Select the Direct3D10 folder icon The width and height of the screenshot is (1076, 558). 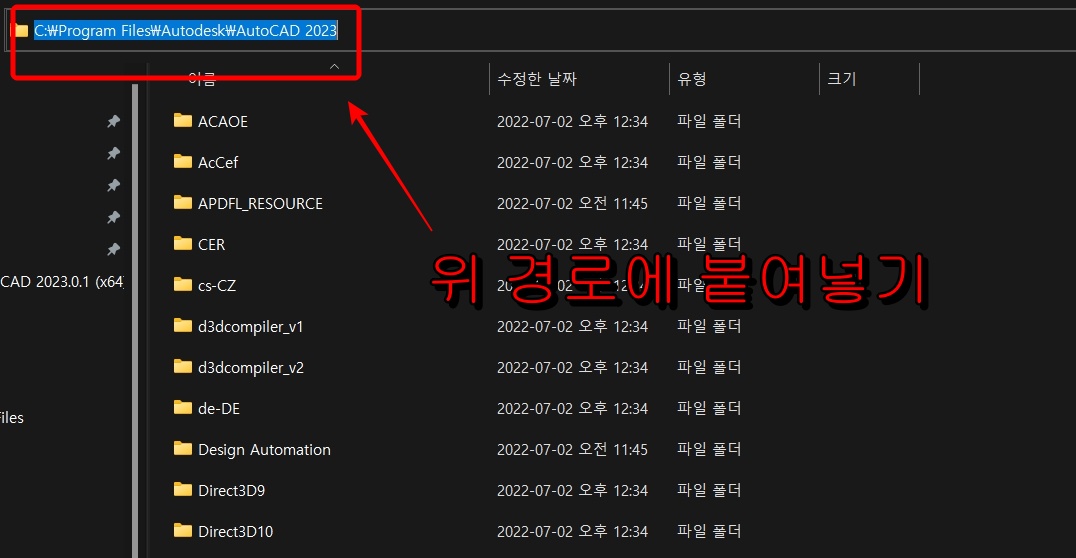click(x=183, y=531)
